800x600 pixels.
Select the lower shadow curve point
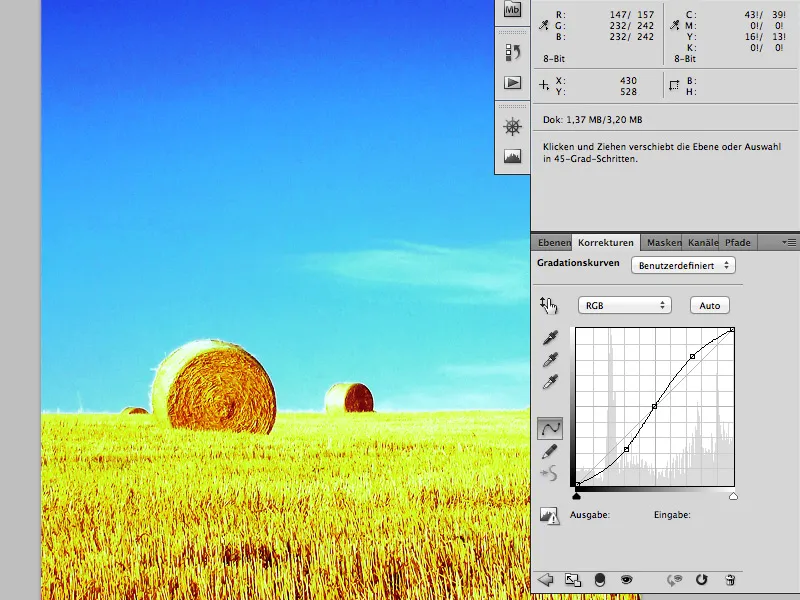tap(627, 449)
